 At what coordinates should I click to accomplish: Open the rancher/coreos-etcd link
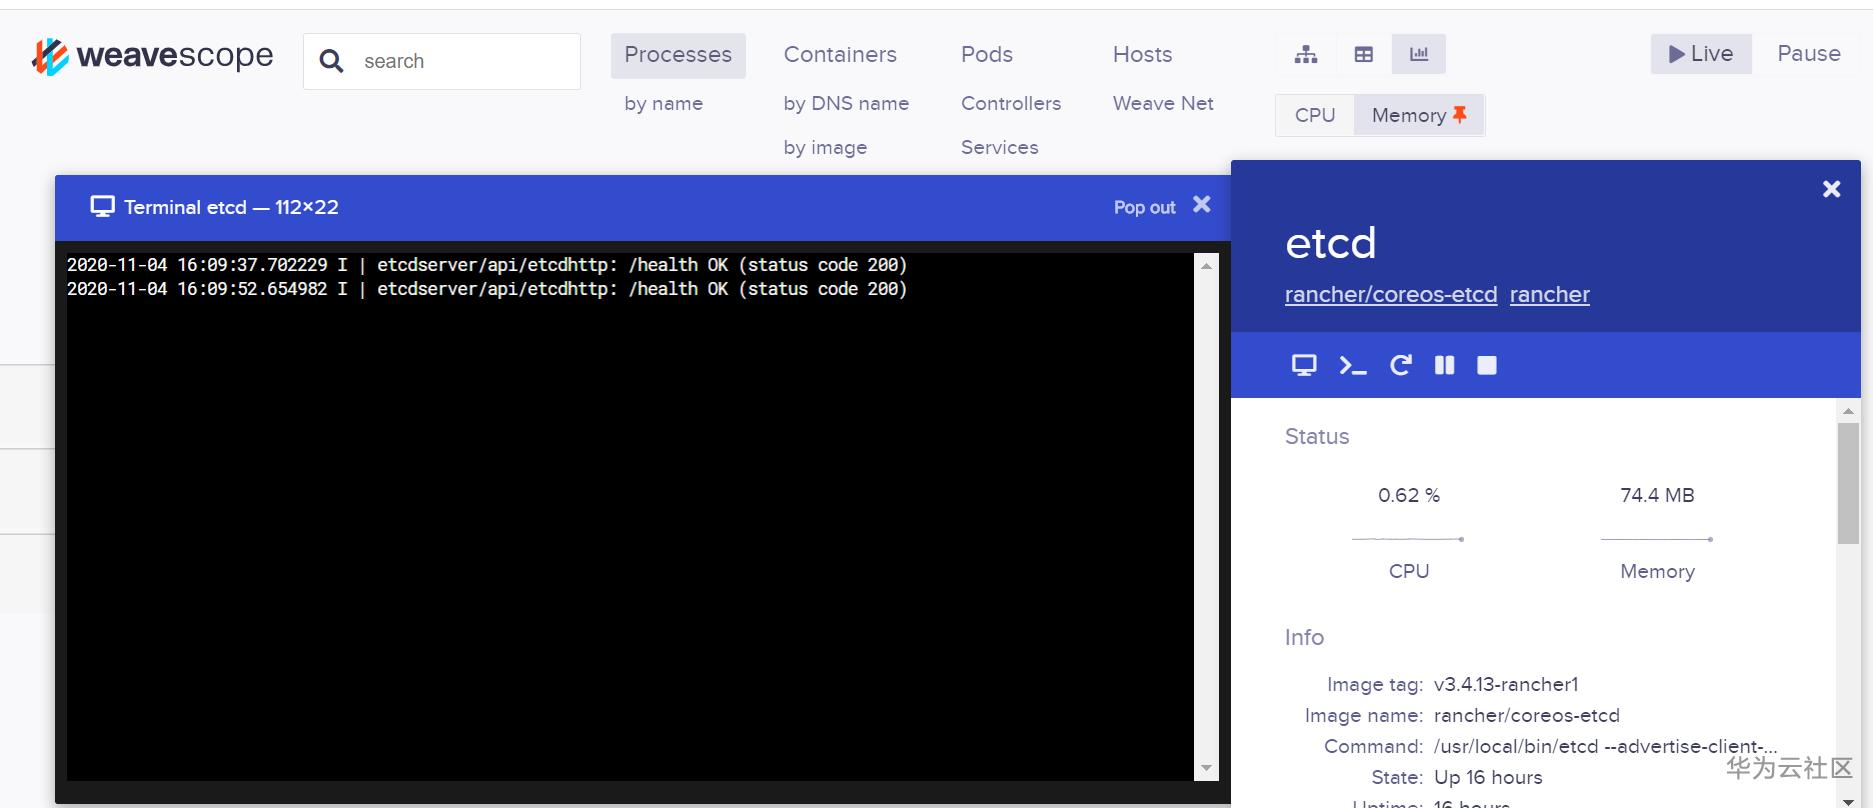tap(1391, 295)
